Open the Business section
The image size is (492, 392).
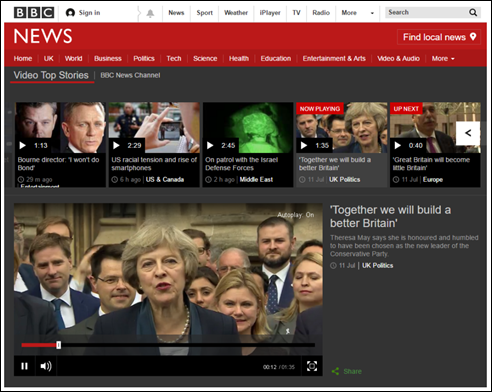click(108, 59)
